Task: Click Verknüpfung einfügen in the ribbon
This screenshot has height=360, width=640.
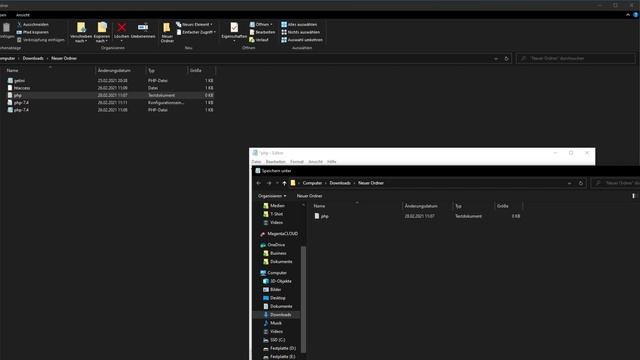Action: coord(40,40)
